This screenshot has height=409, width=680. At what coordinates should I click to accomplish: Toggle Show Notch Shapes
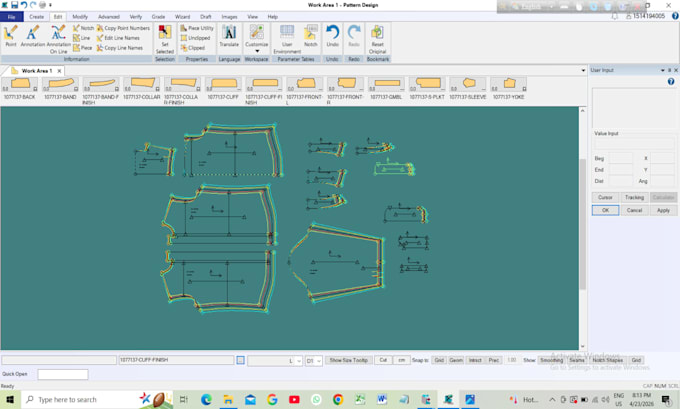click(608, 360)
